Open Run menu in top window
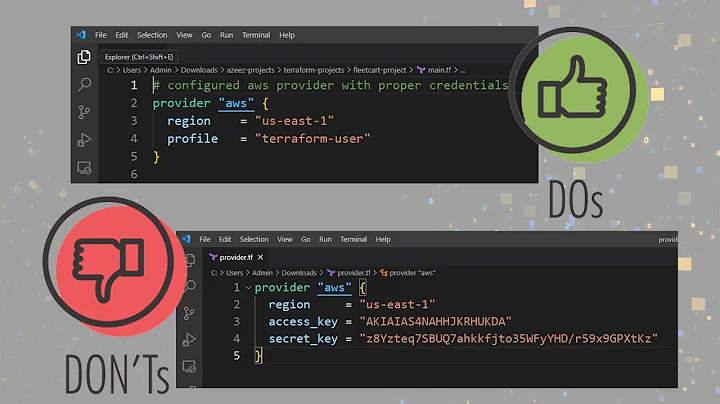Image resolution: width=720 pixels, height=404 pixels. tap(226, 35)
